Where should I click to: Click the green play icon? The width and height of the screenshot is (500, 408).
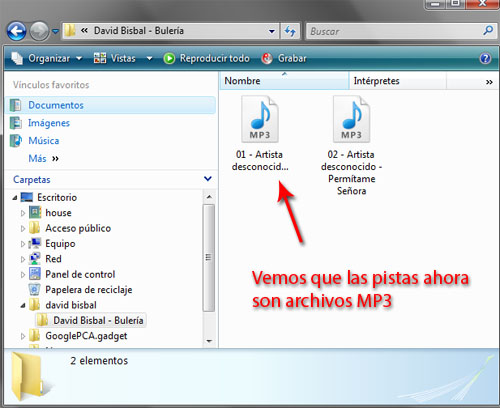pos(169,59)
